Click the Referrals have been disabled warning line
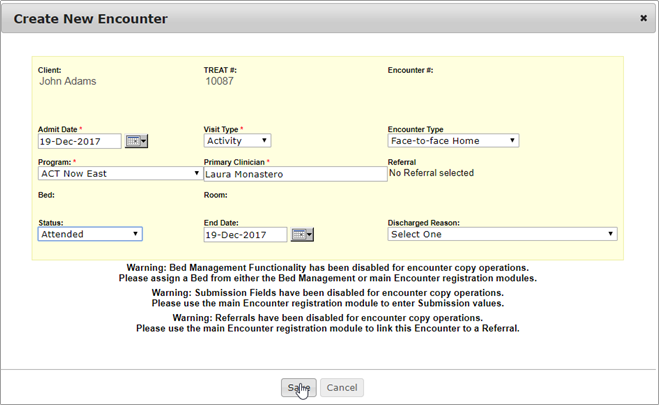This screenshot has width=659, height=405. coord(327,318)
